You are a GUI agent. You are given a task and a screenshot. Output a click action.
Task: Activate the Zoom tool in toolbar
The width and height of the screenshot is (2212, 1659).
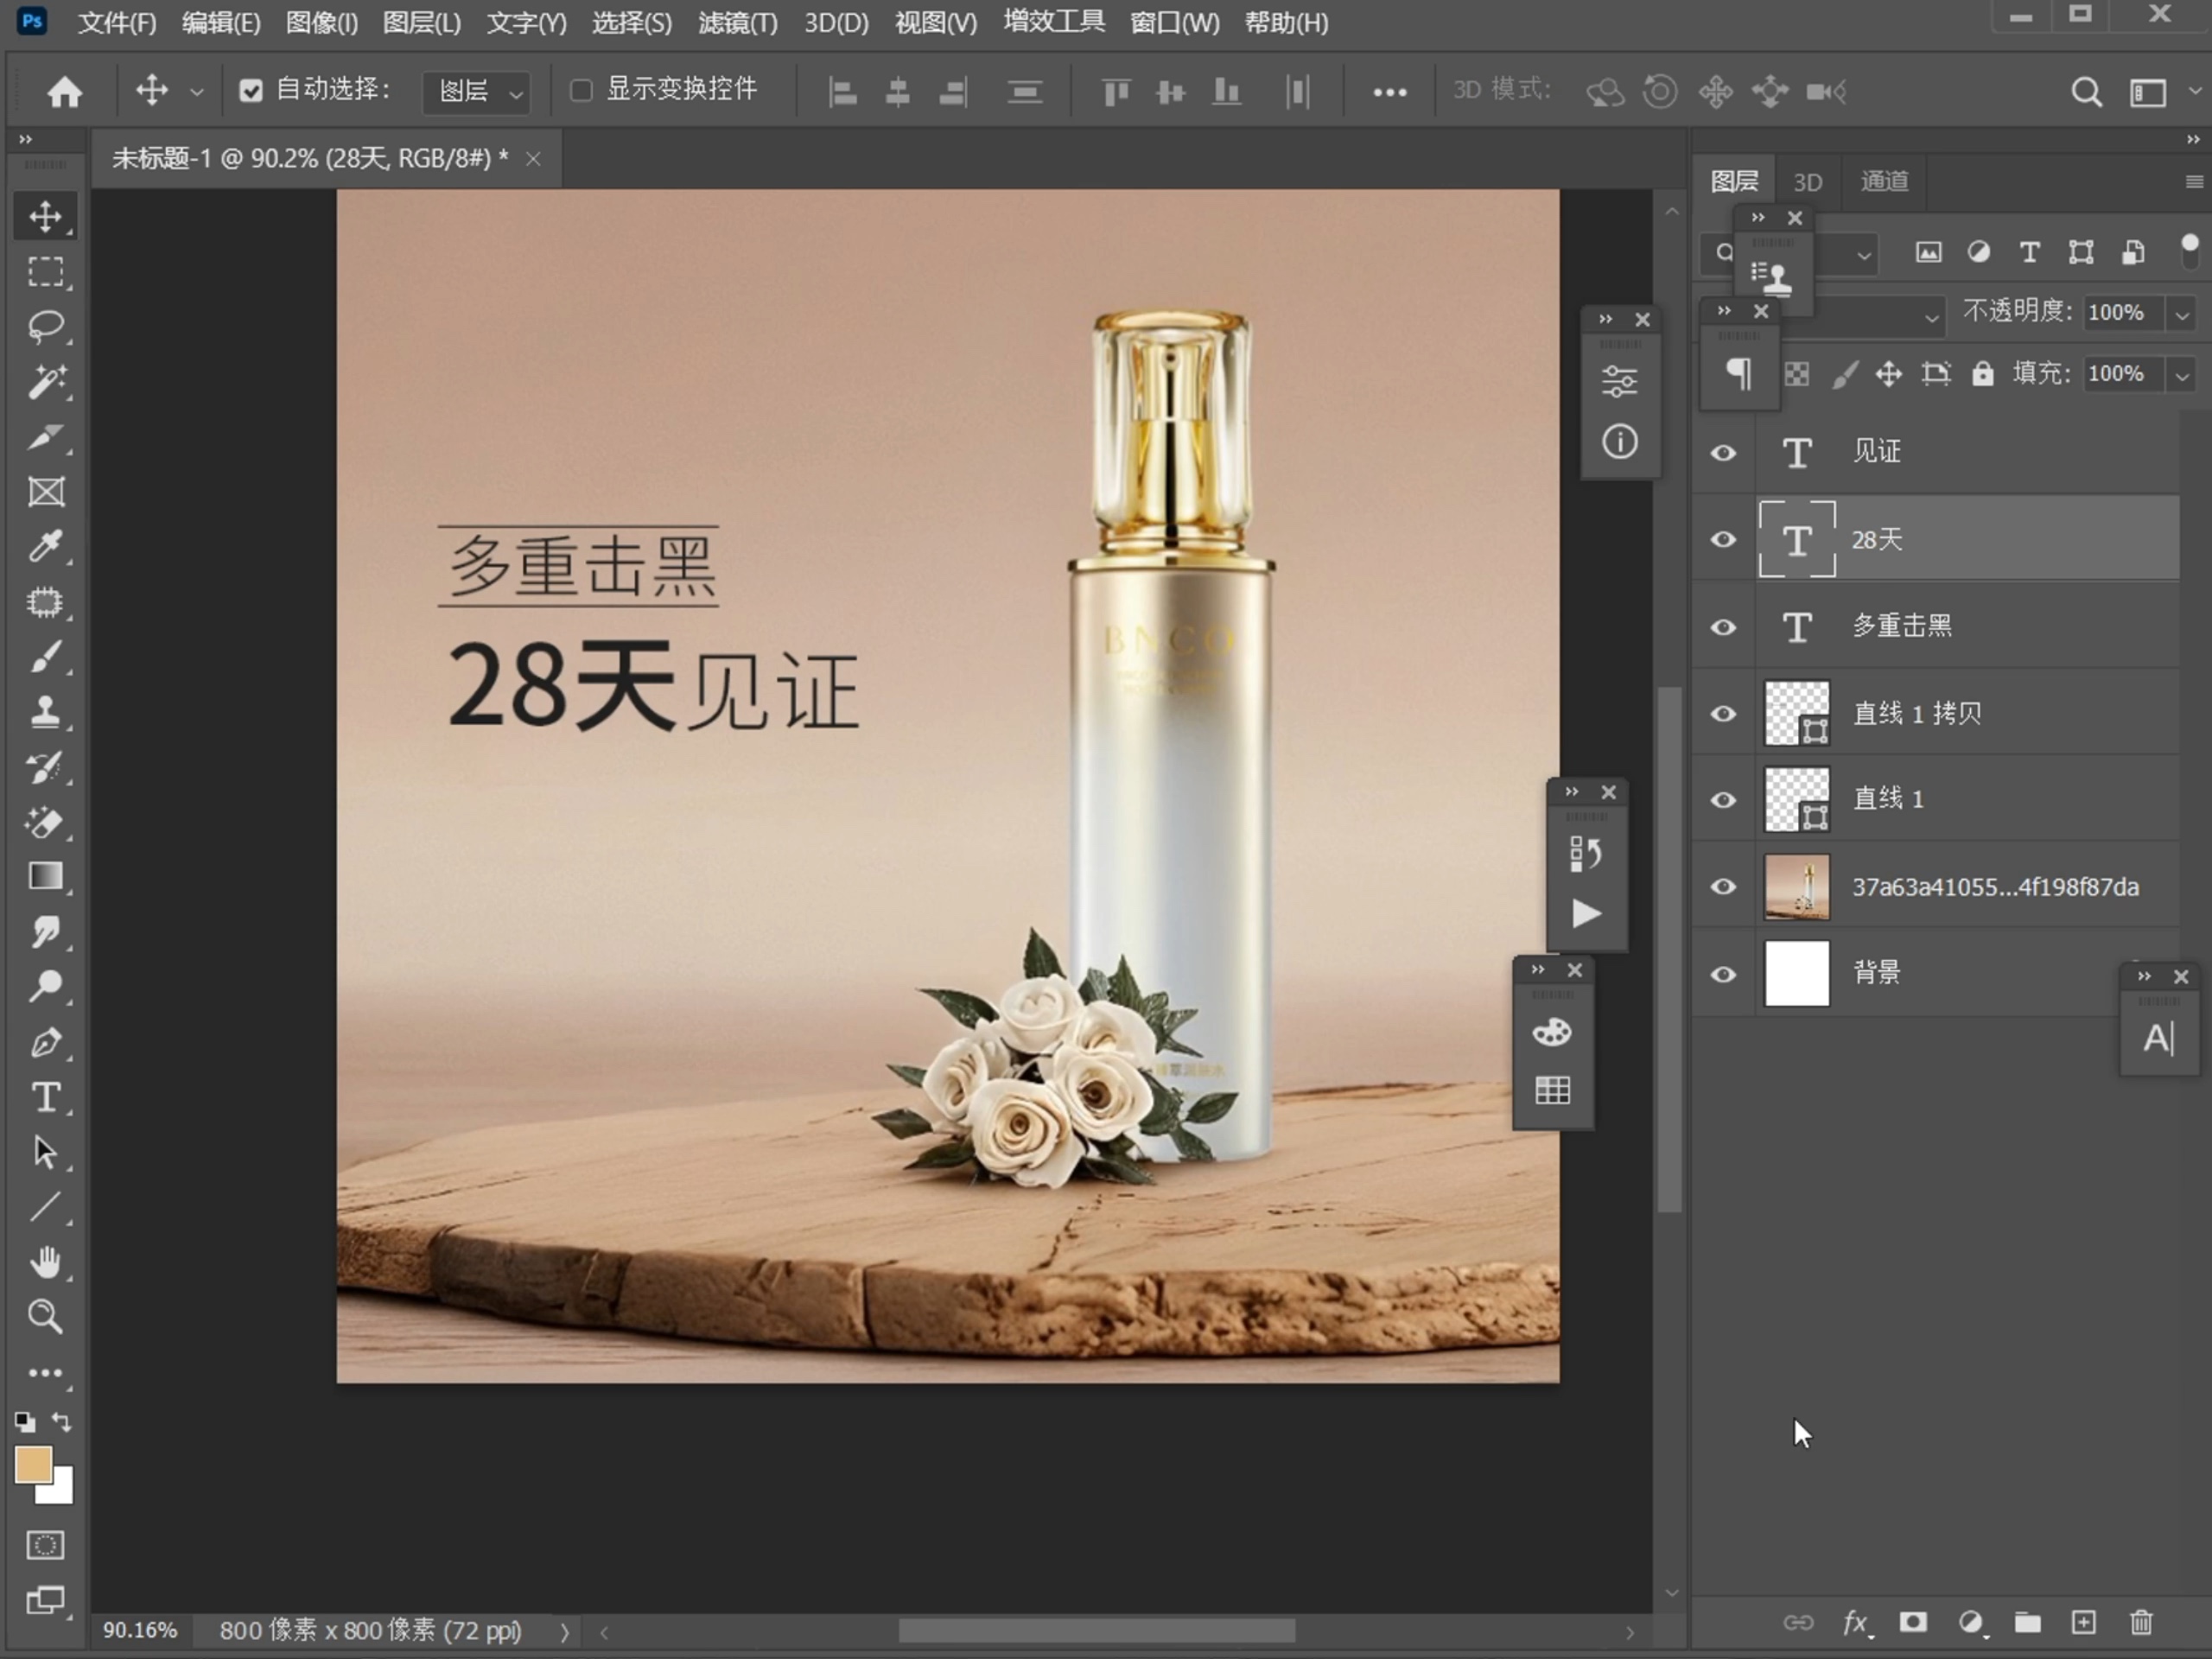click(45, 1317)
